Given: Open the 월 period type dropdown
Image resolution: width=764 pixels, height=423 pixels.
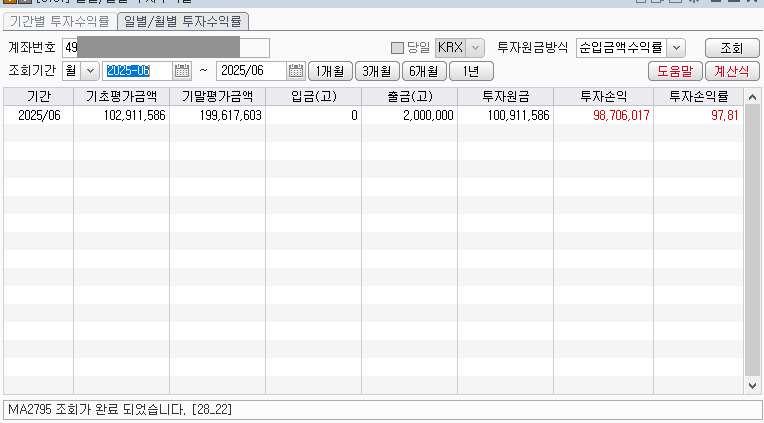Looking at the screenshot, I should (89, 71).
